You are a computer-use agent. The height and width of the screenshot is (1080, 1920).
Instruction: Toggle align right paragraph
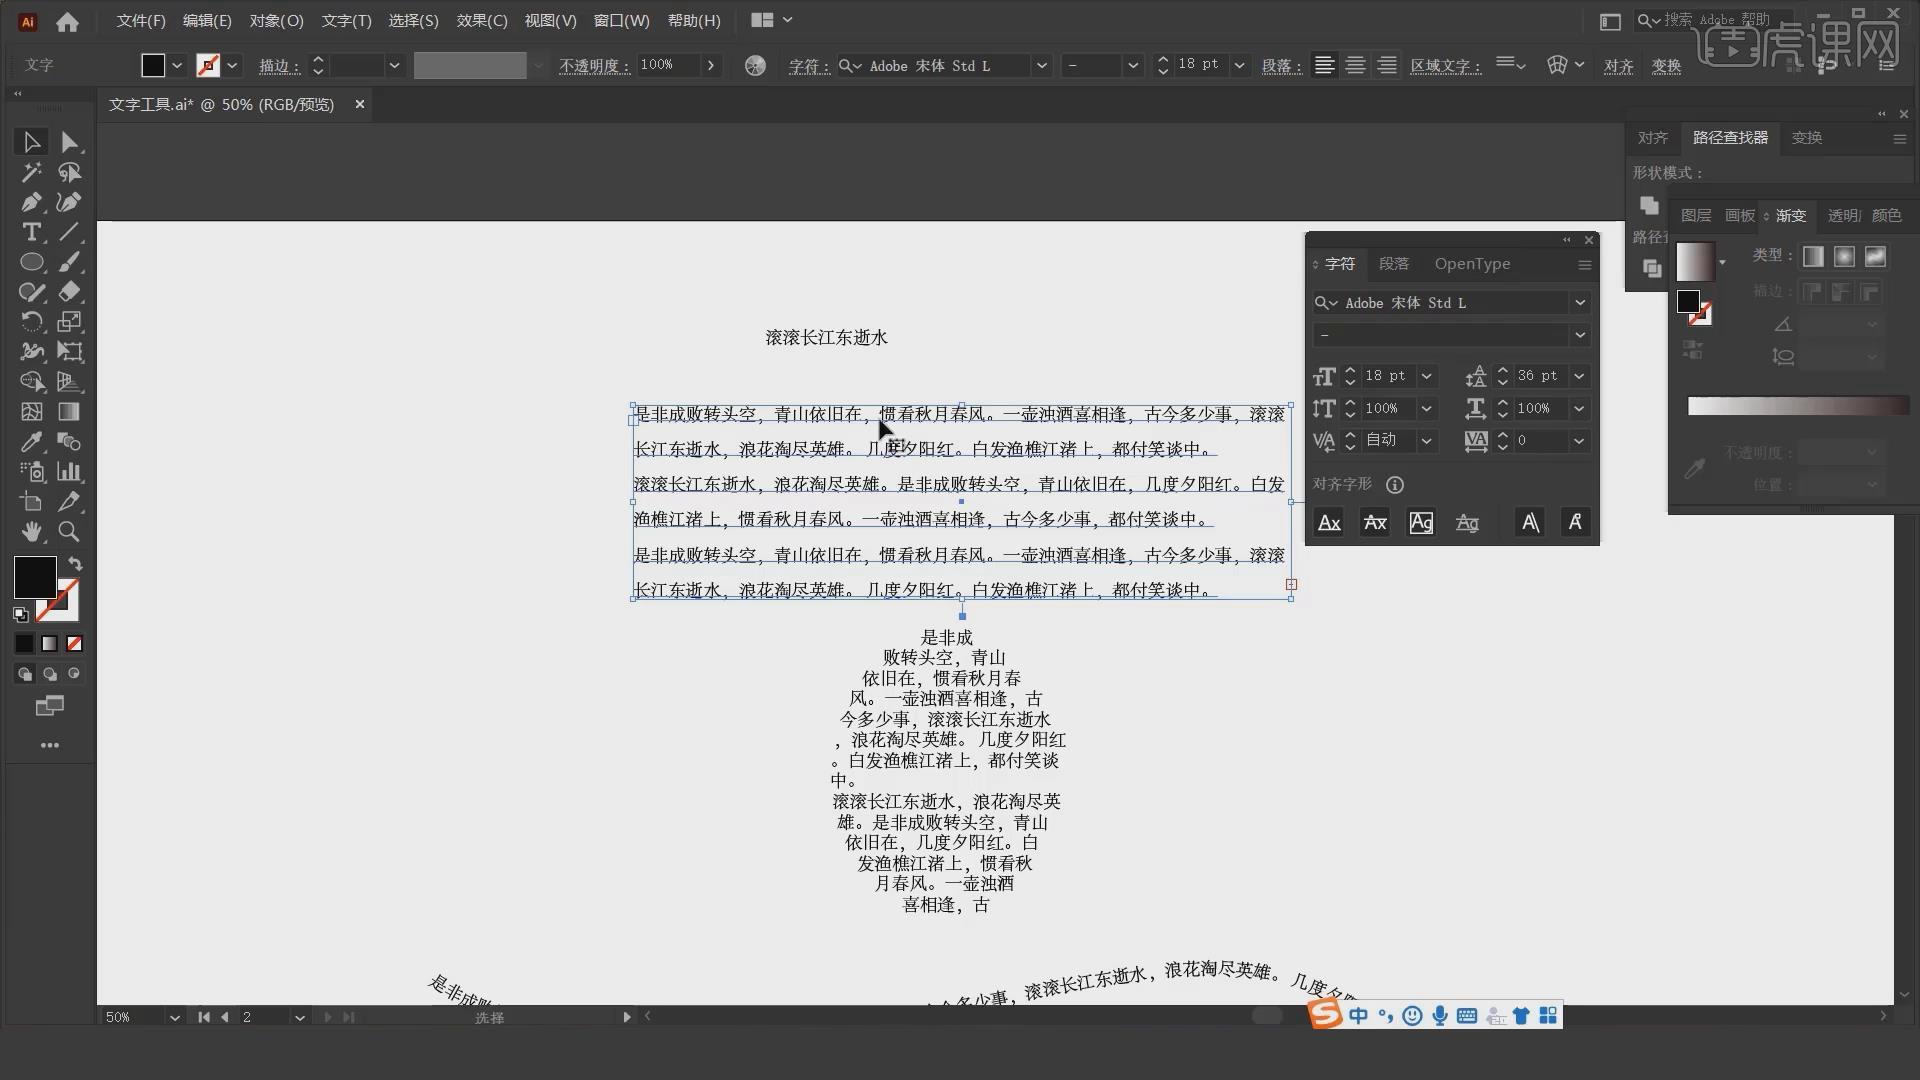1387,65
